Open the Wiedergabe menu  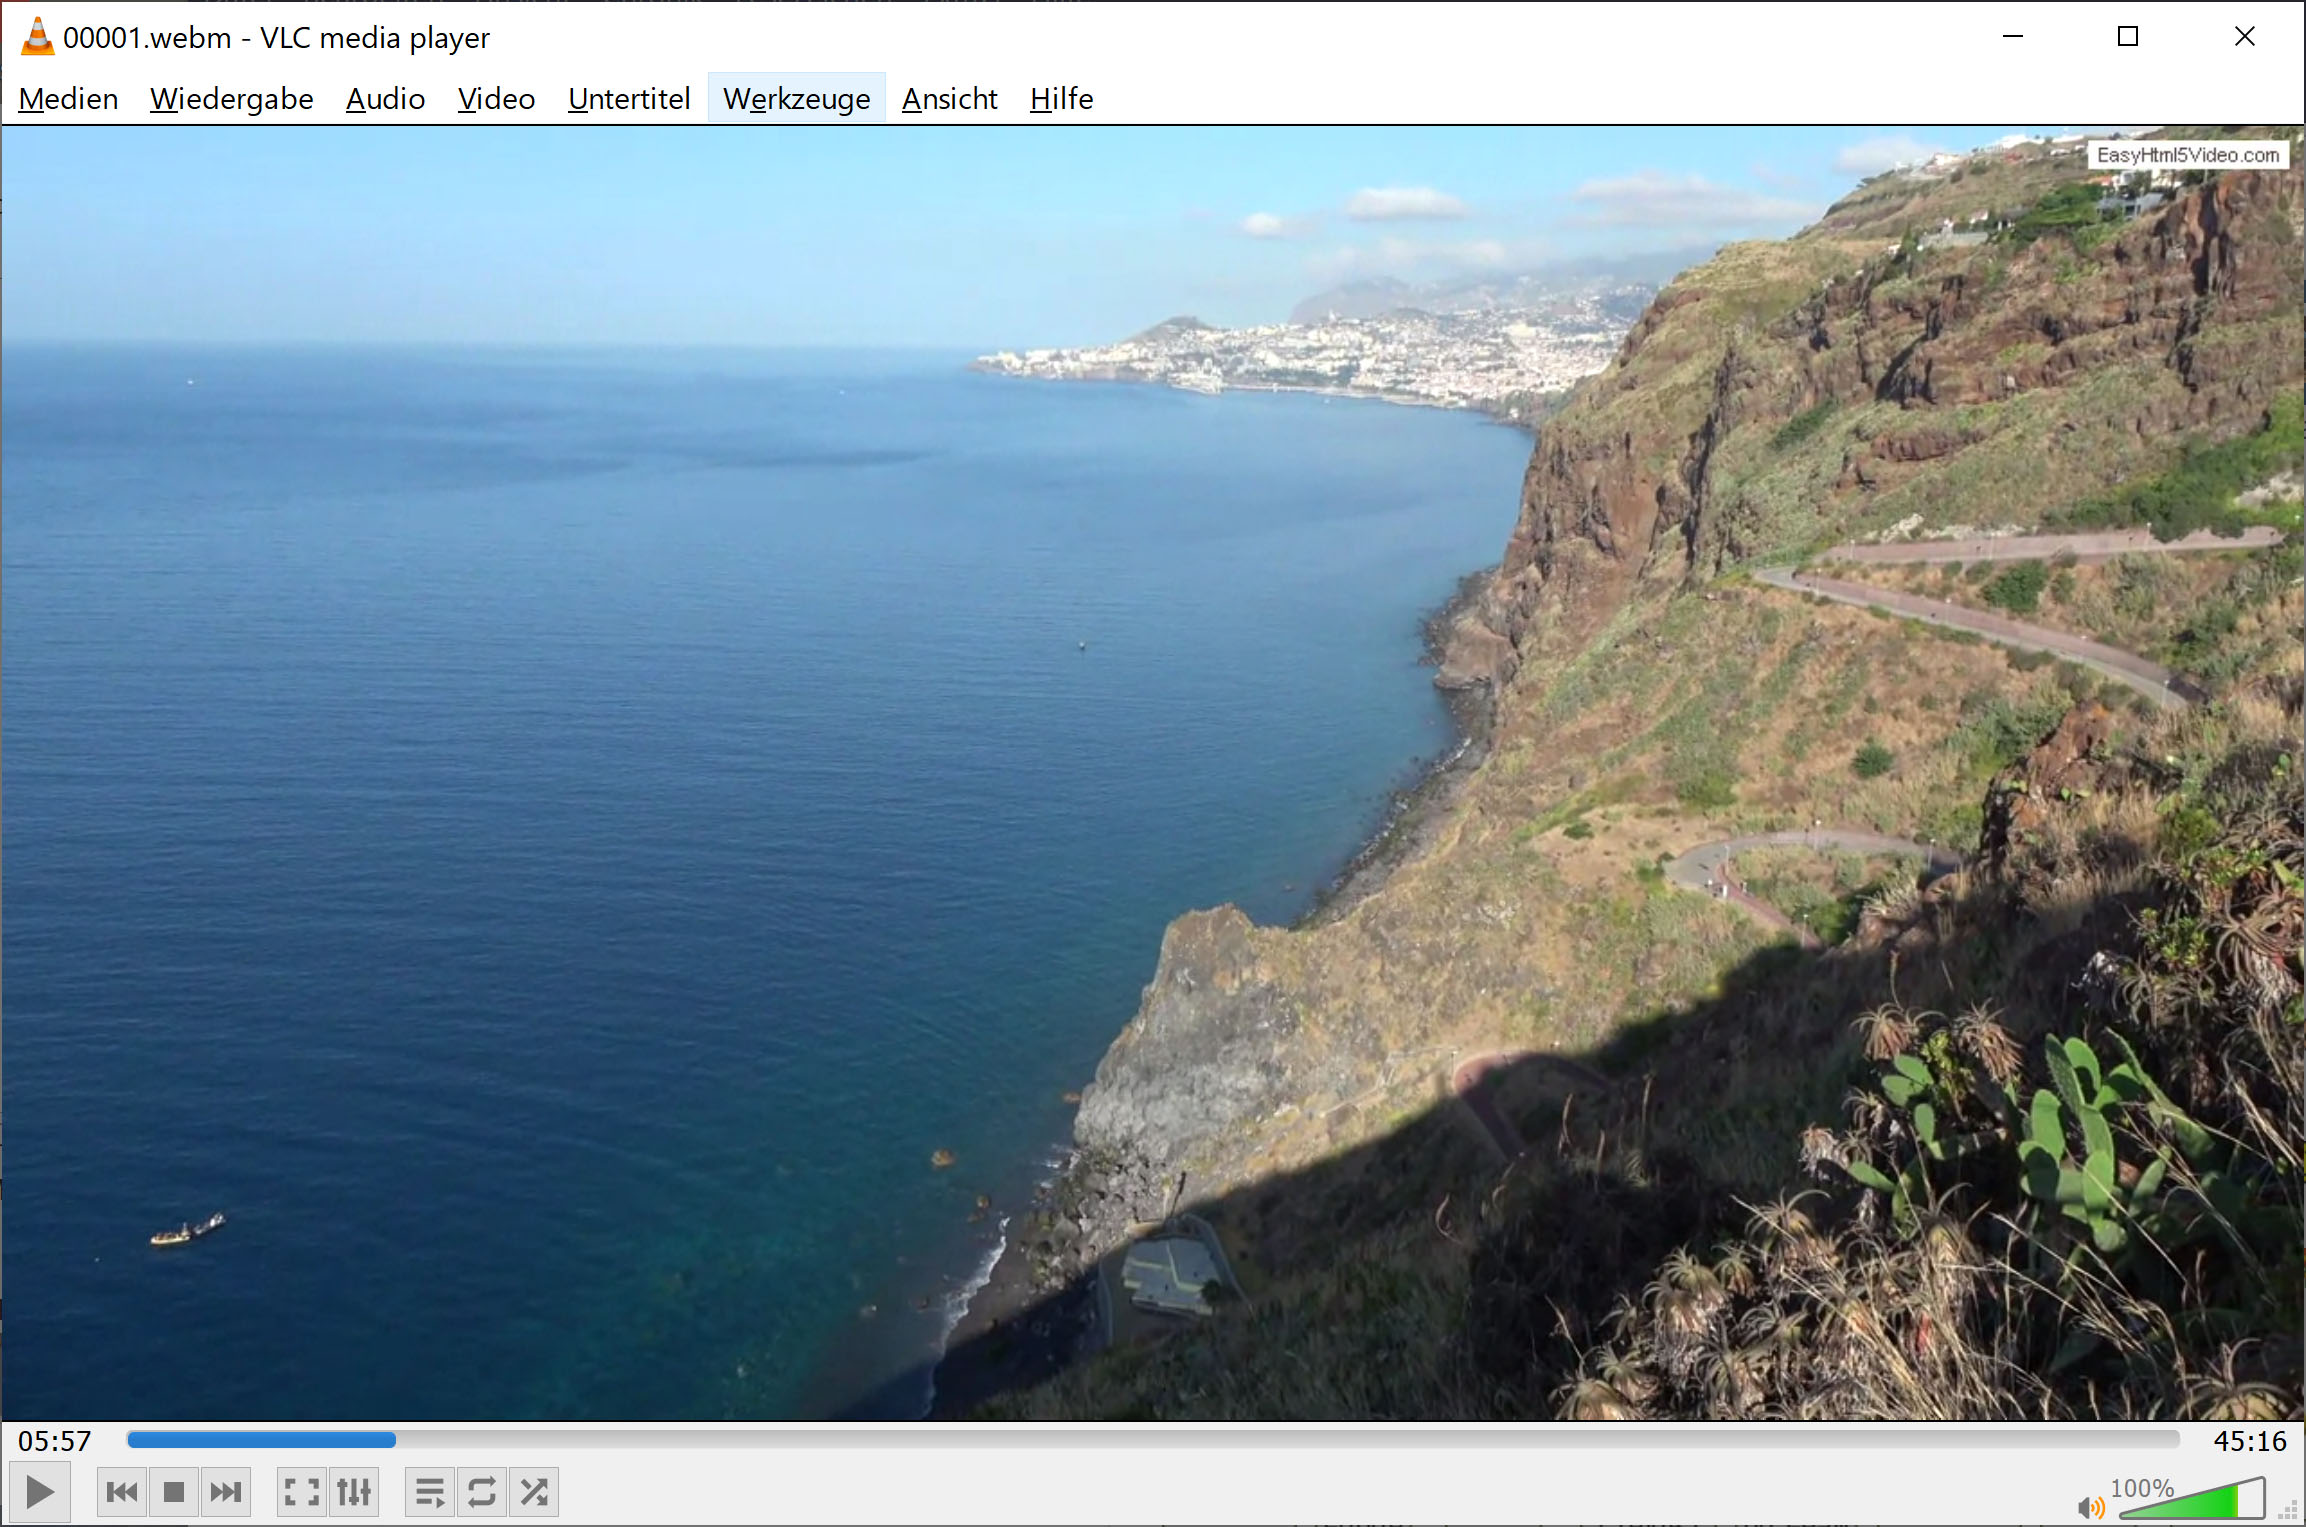[x=231, y=99]
